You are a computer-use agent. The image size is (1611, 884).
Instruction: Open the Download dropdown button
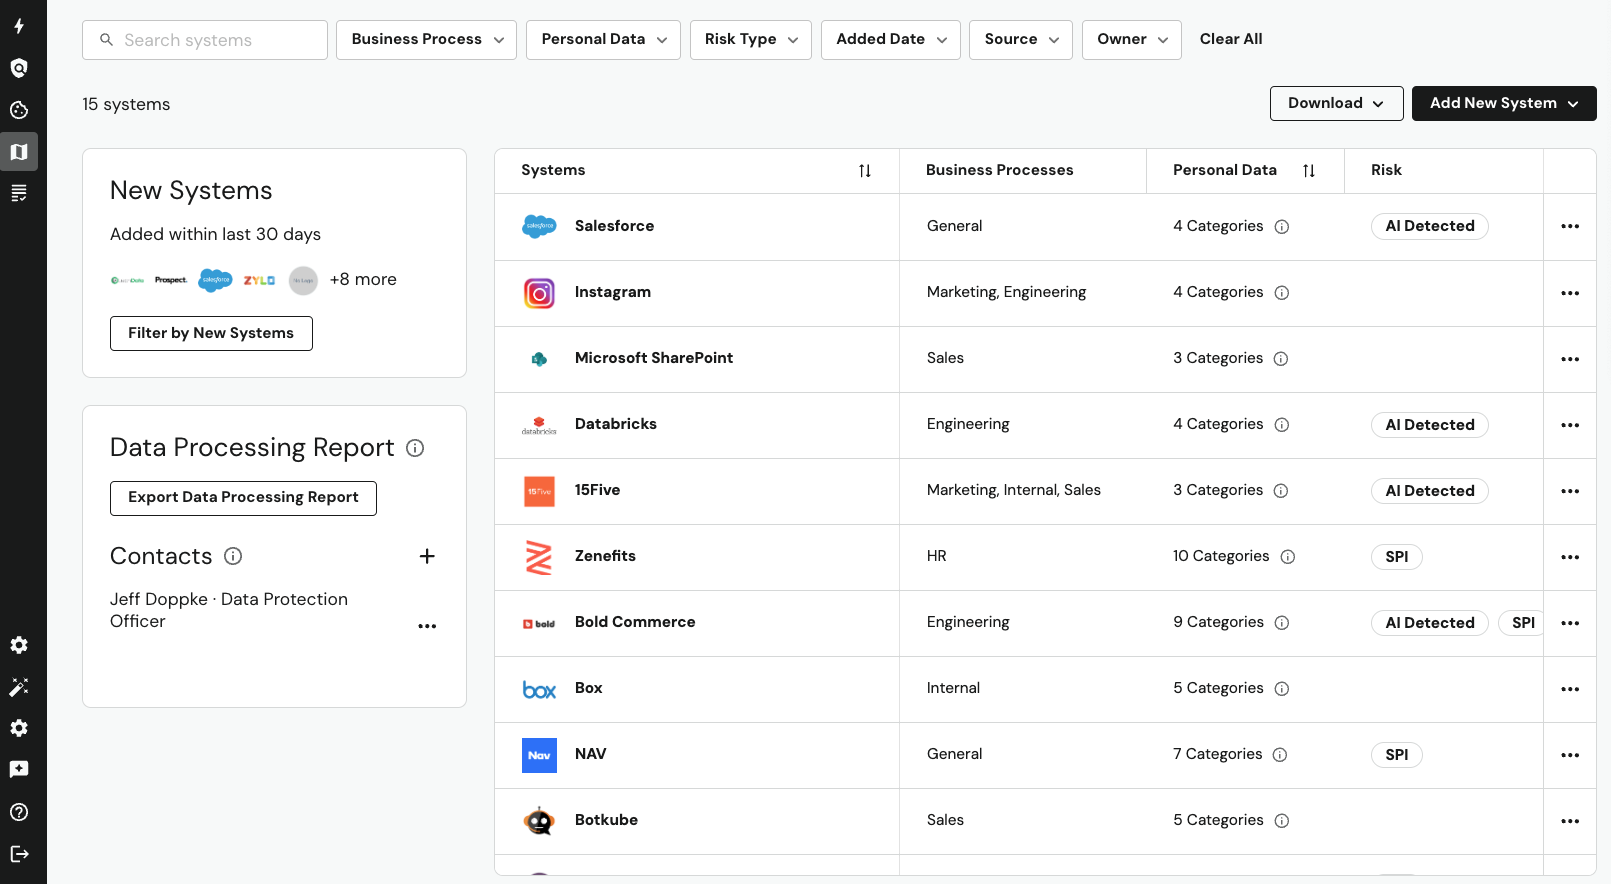[x=1337, y=104]
